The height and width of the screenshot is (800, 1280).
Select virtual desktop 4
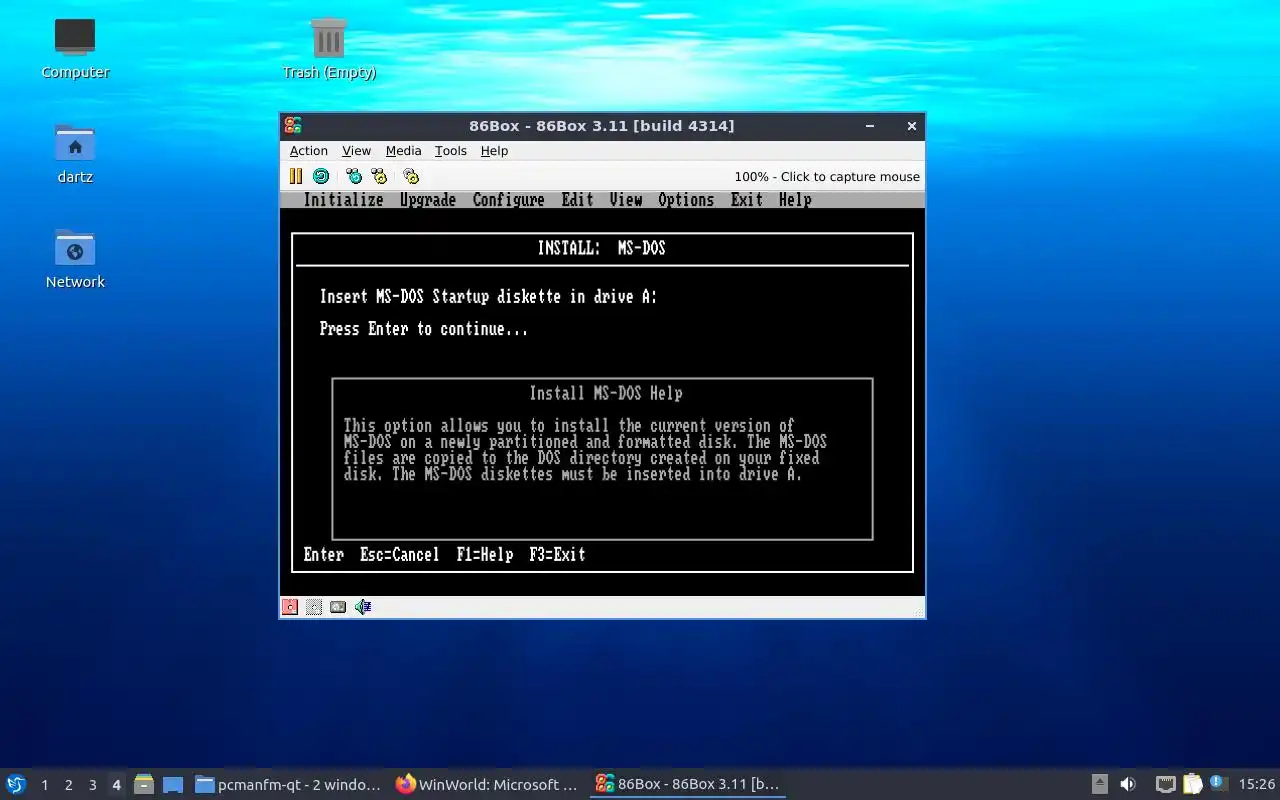click(116, 785)
